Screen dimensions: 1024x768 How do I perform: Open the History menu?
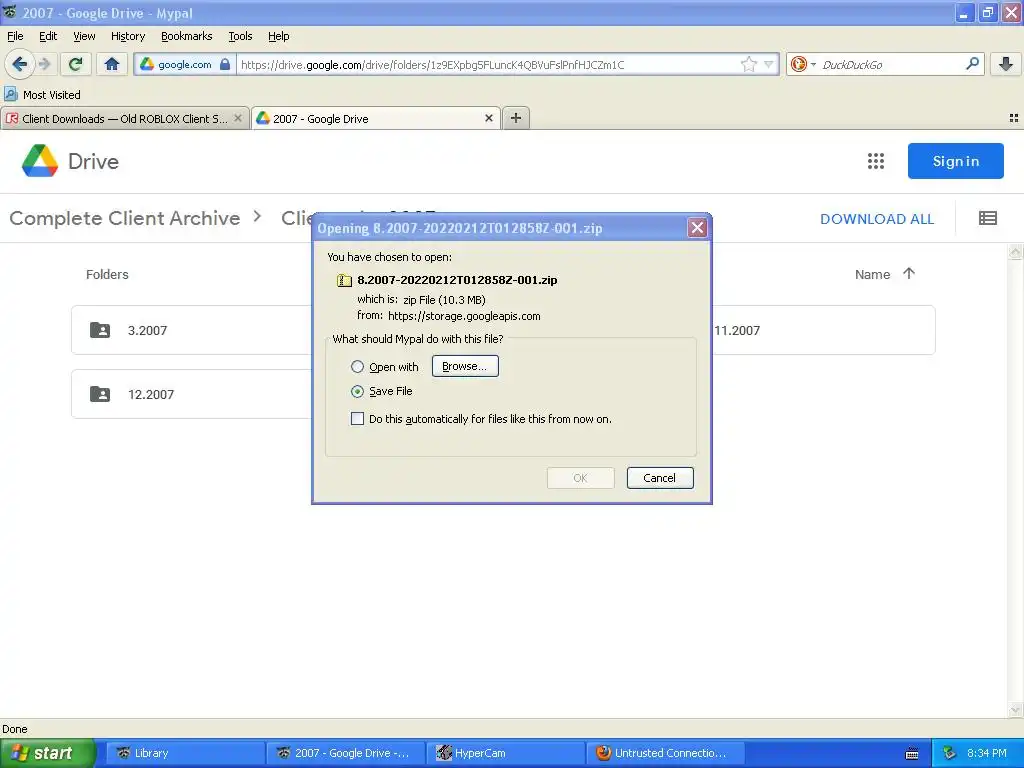[x=127, y=36]
